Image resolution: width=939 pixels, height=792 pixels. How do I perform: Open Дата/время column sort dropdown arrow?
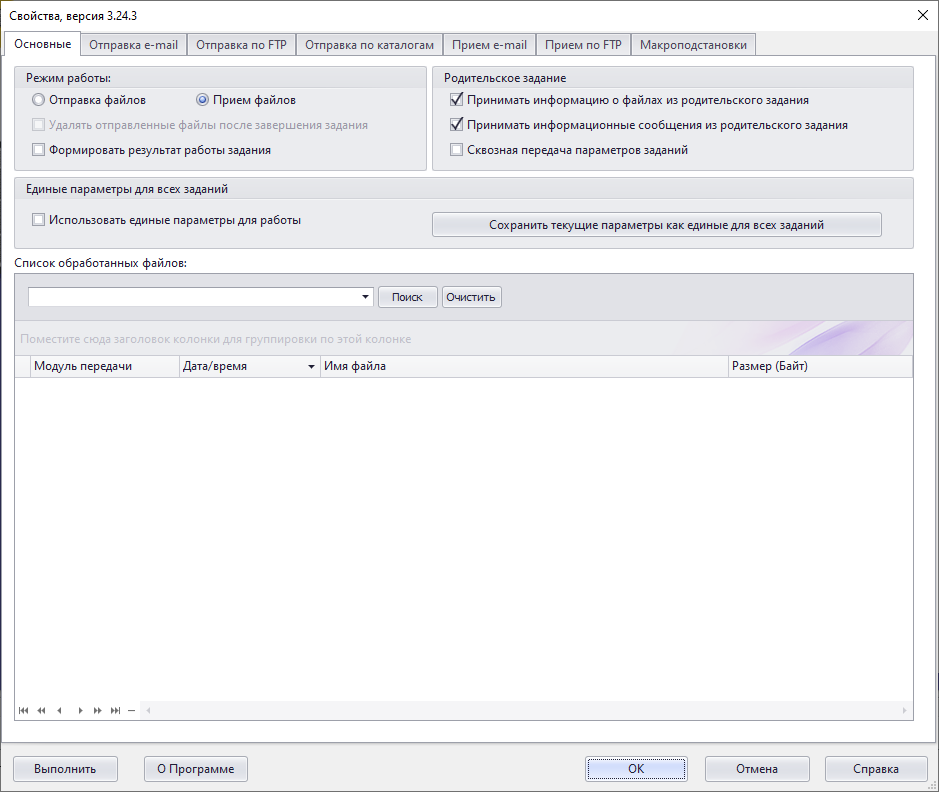pyautogui.click(x=310, y=367)
